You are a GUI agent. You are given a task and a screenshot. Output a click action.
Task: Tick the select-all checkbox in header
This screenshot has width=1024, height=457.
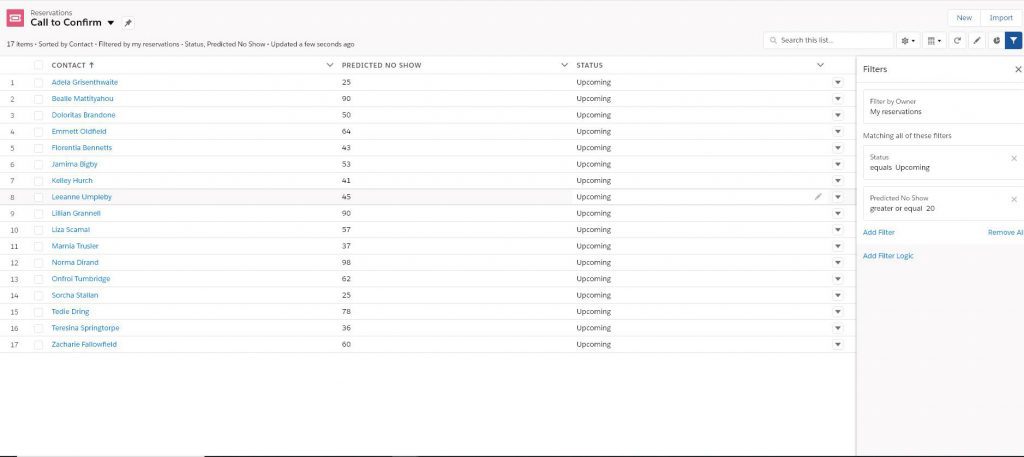click(39, 65)
